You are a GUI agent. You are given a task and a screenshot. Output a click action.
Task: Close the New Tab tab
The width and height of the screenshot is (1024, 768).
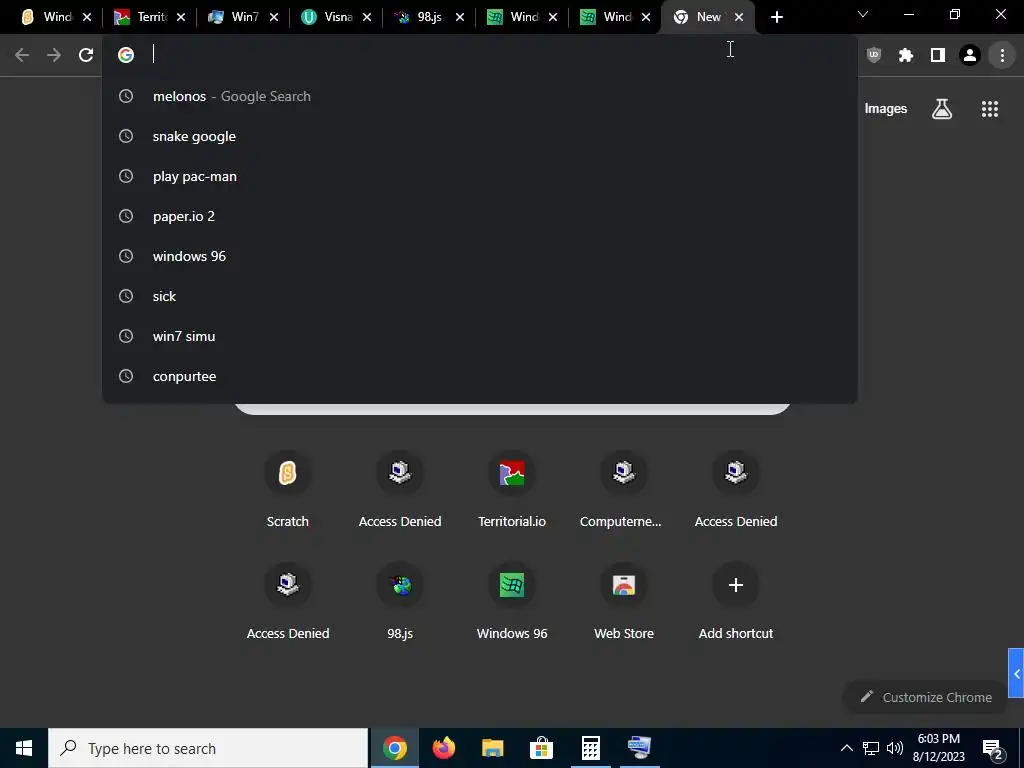point(739,17)
